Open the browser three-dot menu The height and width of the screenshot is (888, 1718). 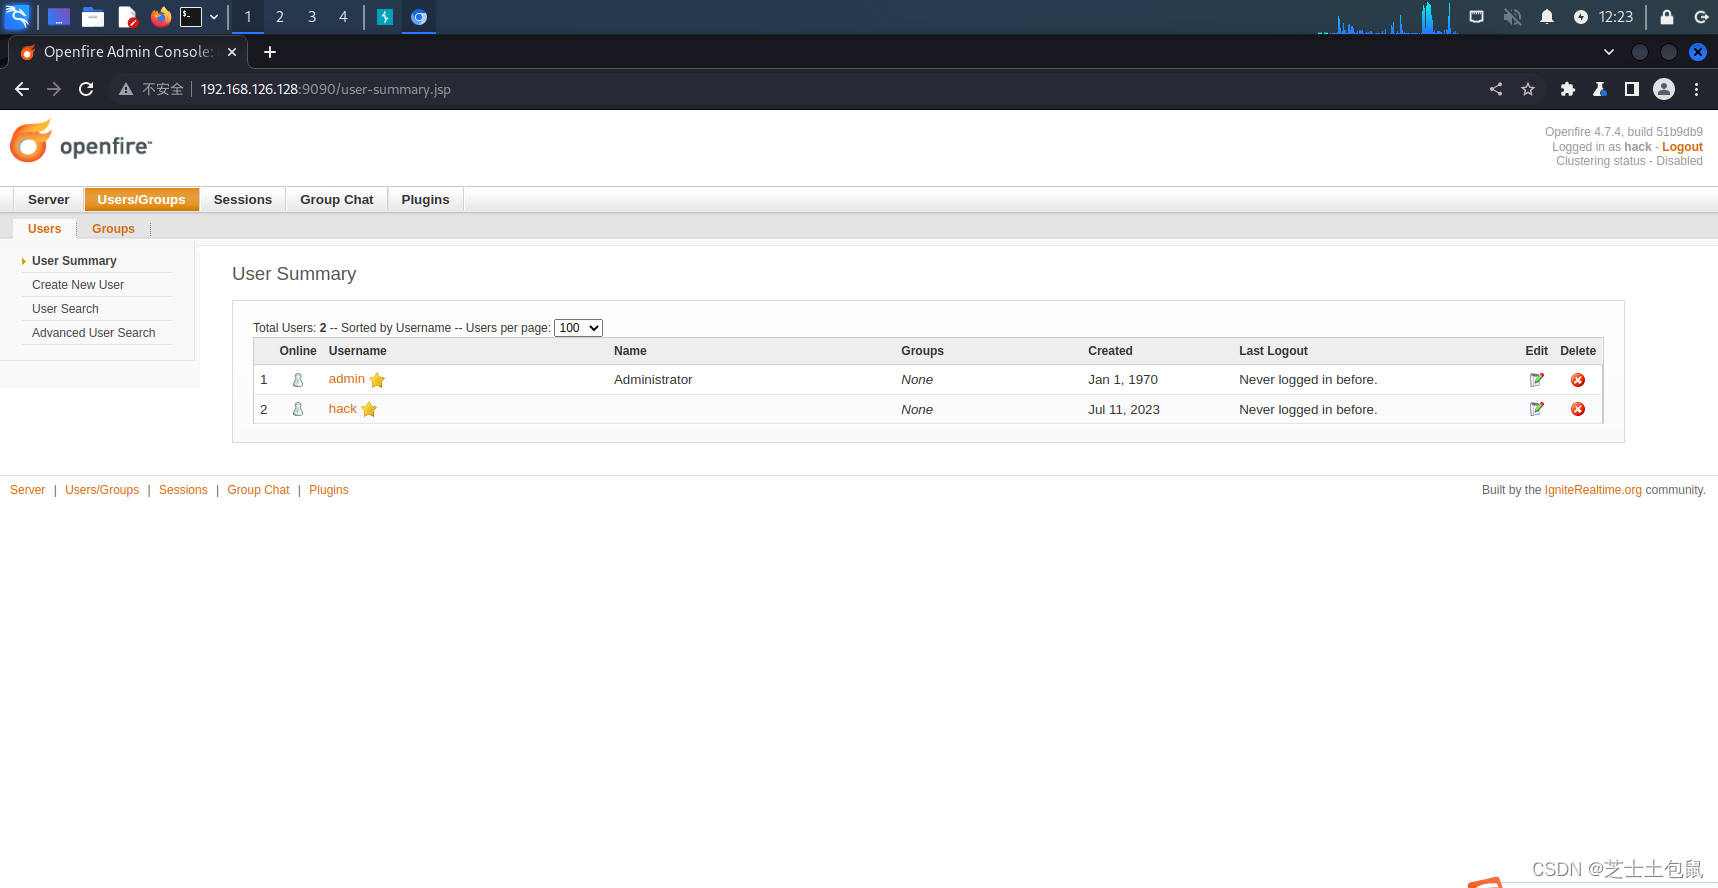pos(1697,89)
